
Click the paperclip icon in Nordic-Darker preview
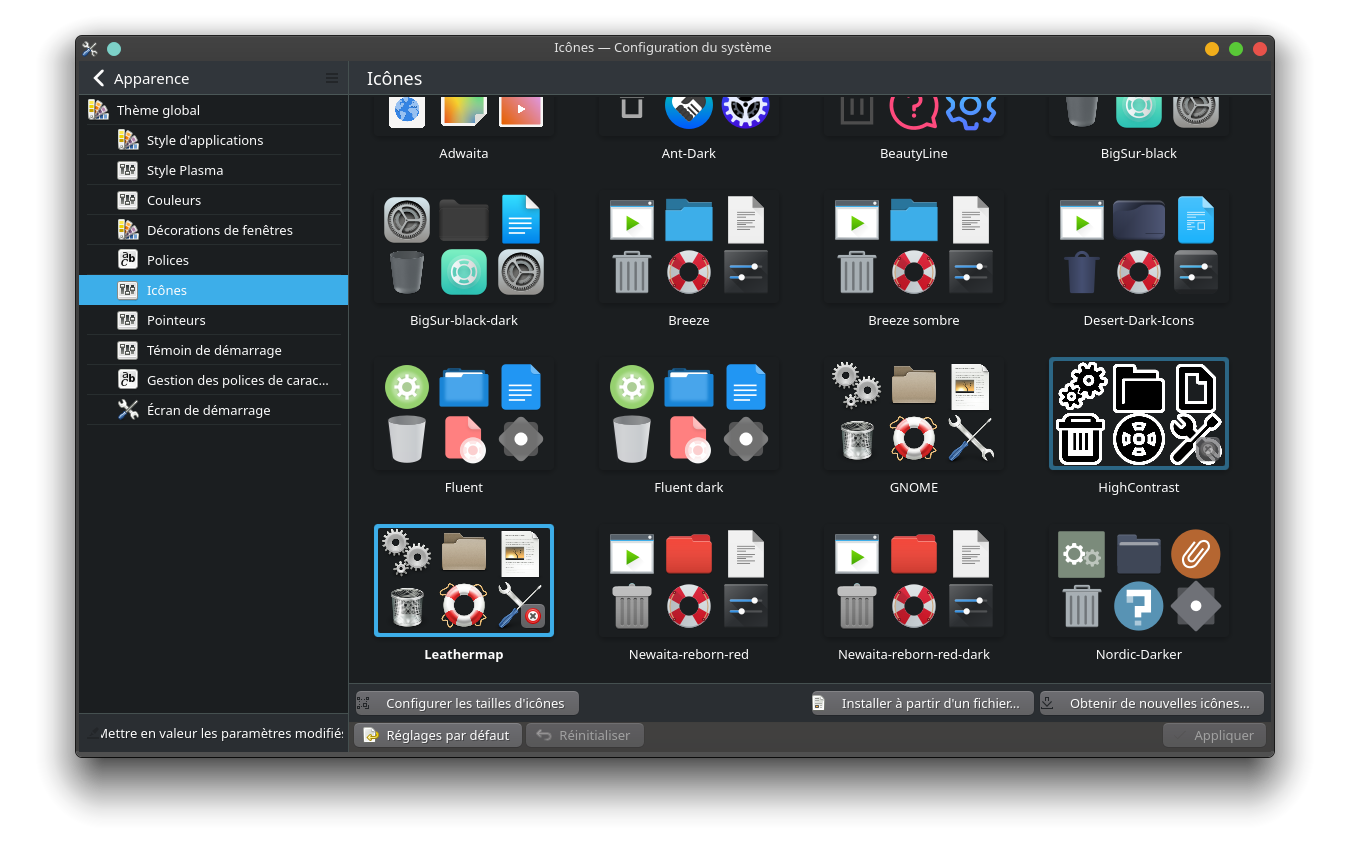[x=1195, y=554]
